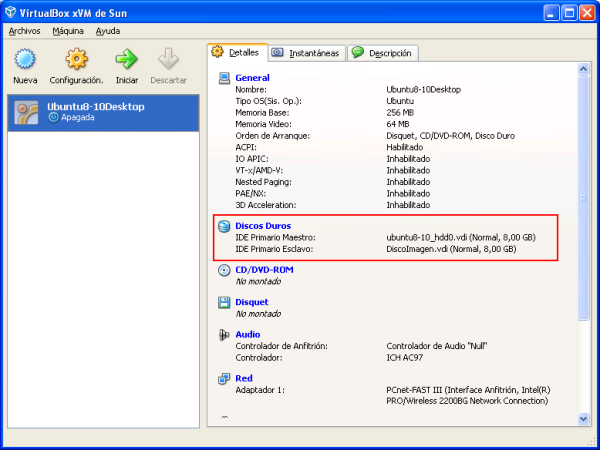Click the Red network icon
The height and width of the screenshot is (450, 600).
tap(225, 379)
